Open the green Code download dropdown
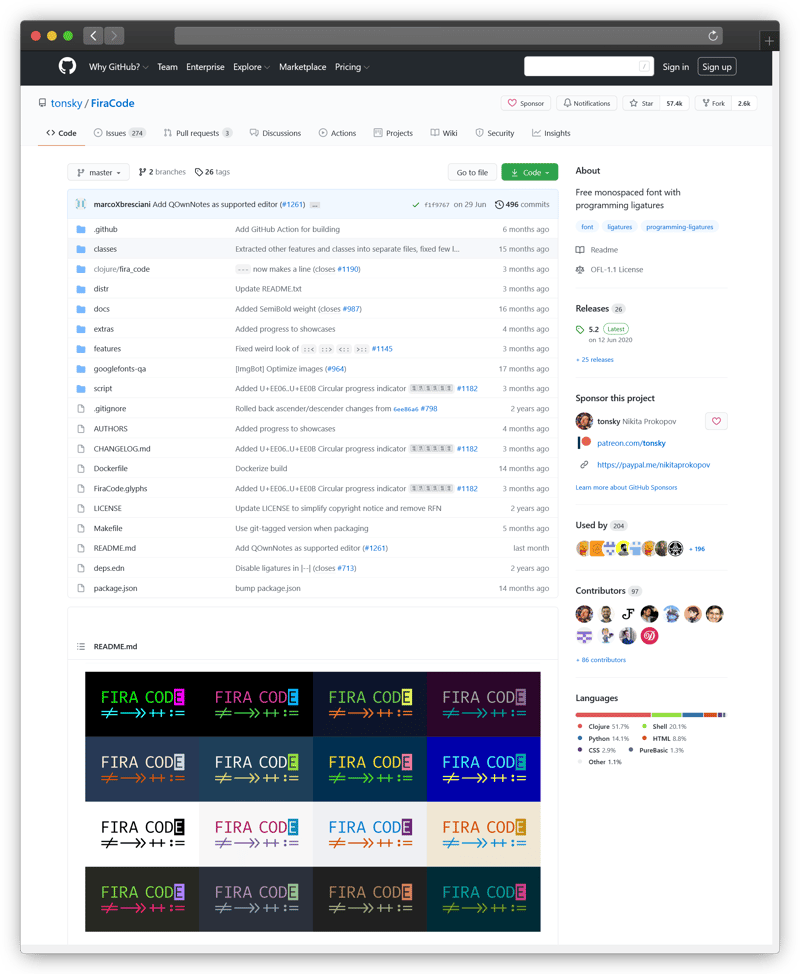This screenshot has height=974, width=800. [x=530, y=172]
